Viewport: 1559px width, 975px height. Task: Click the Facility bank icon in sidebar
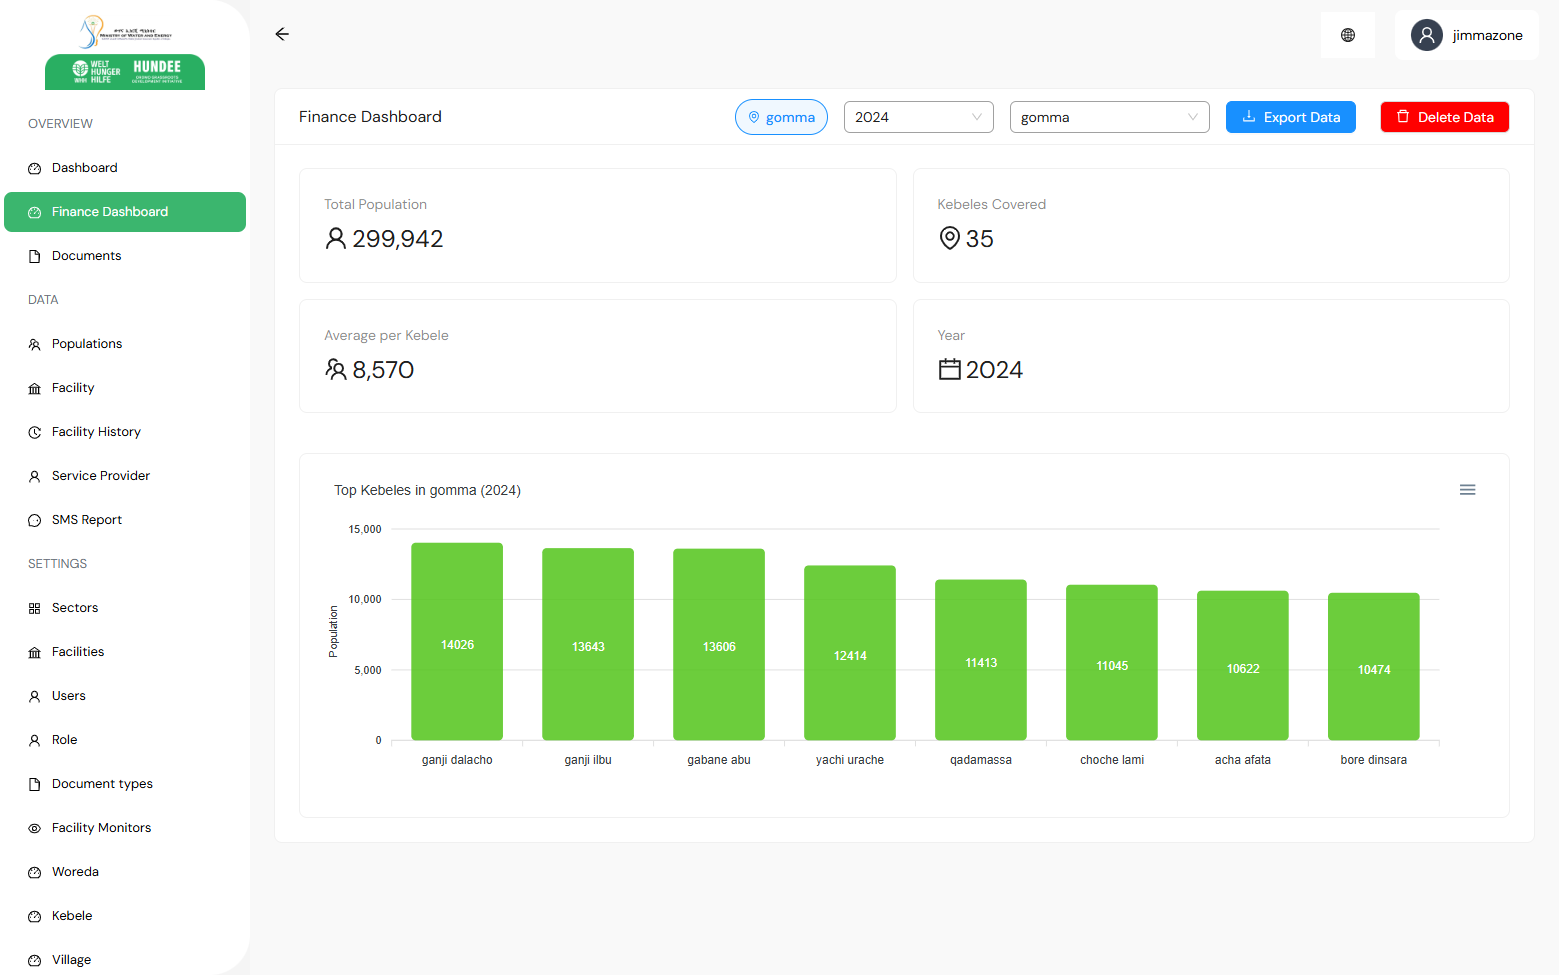coord(35,389)
